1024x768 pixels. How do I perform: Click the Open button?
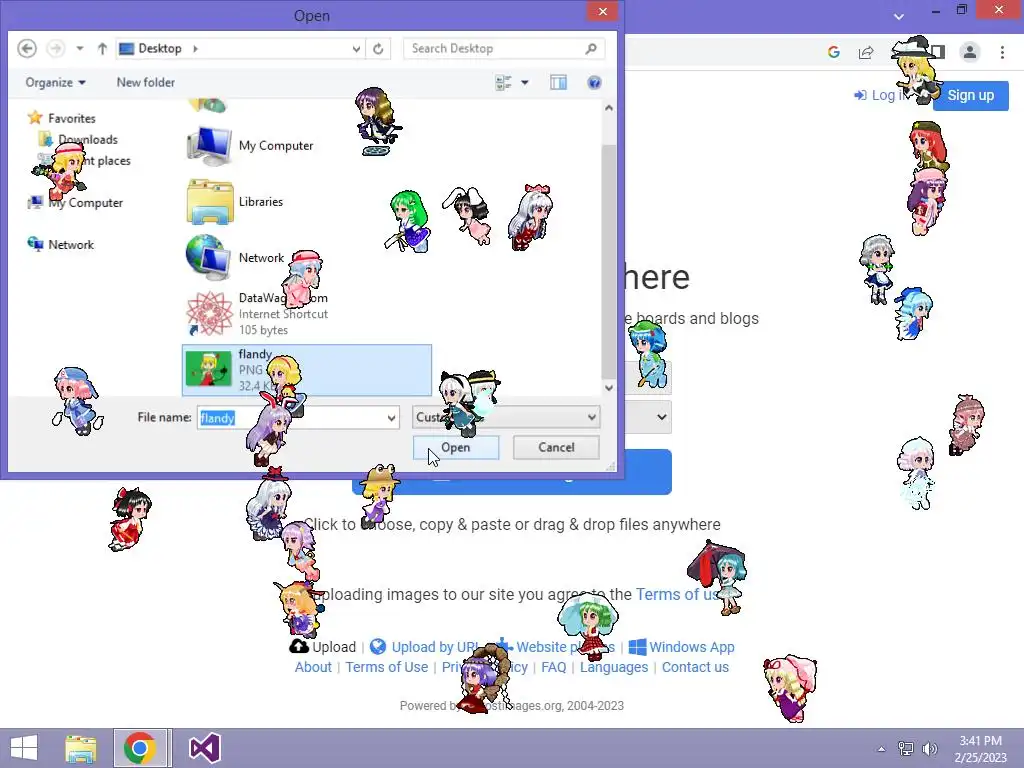[x=456, y=447]
